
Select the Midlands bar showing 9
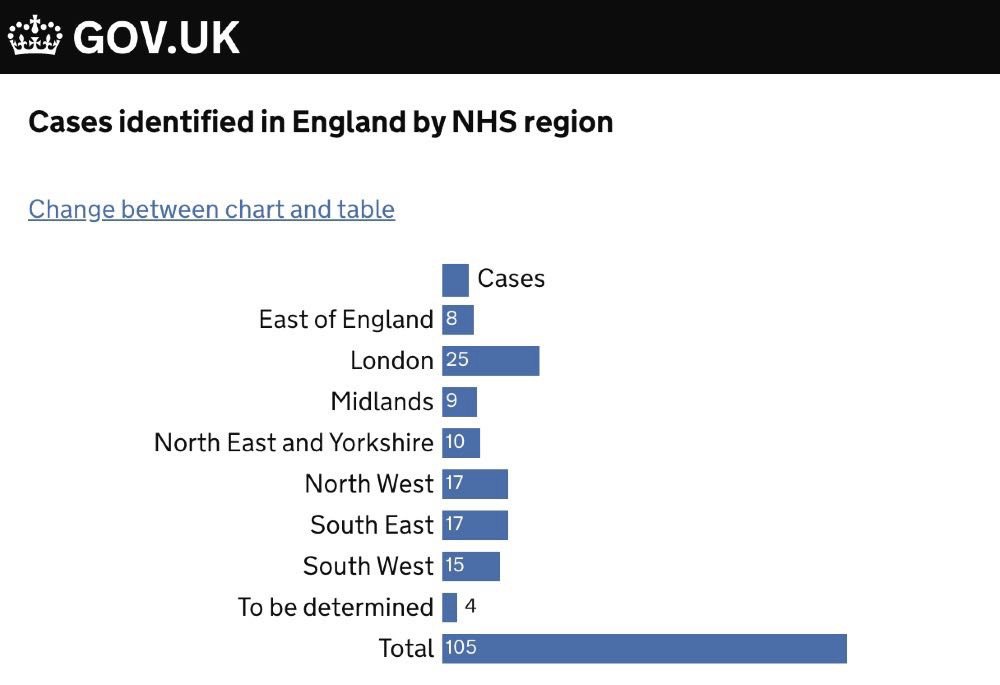pyautogui.click(x=460, y=402)
